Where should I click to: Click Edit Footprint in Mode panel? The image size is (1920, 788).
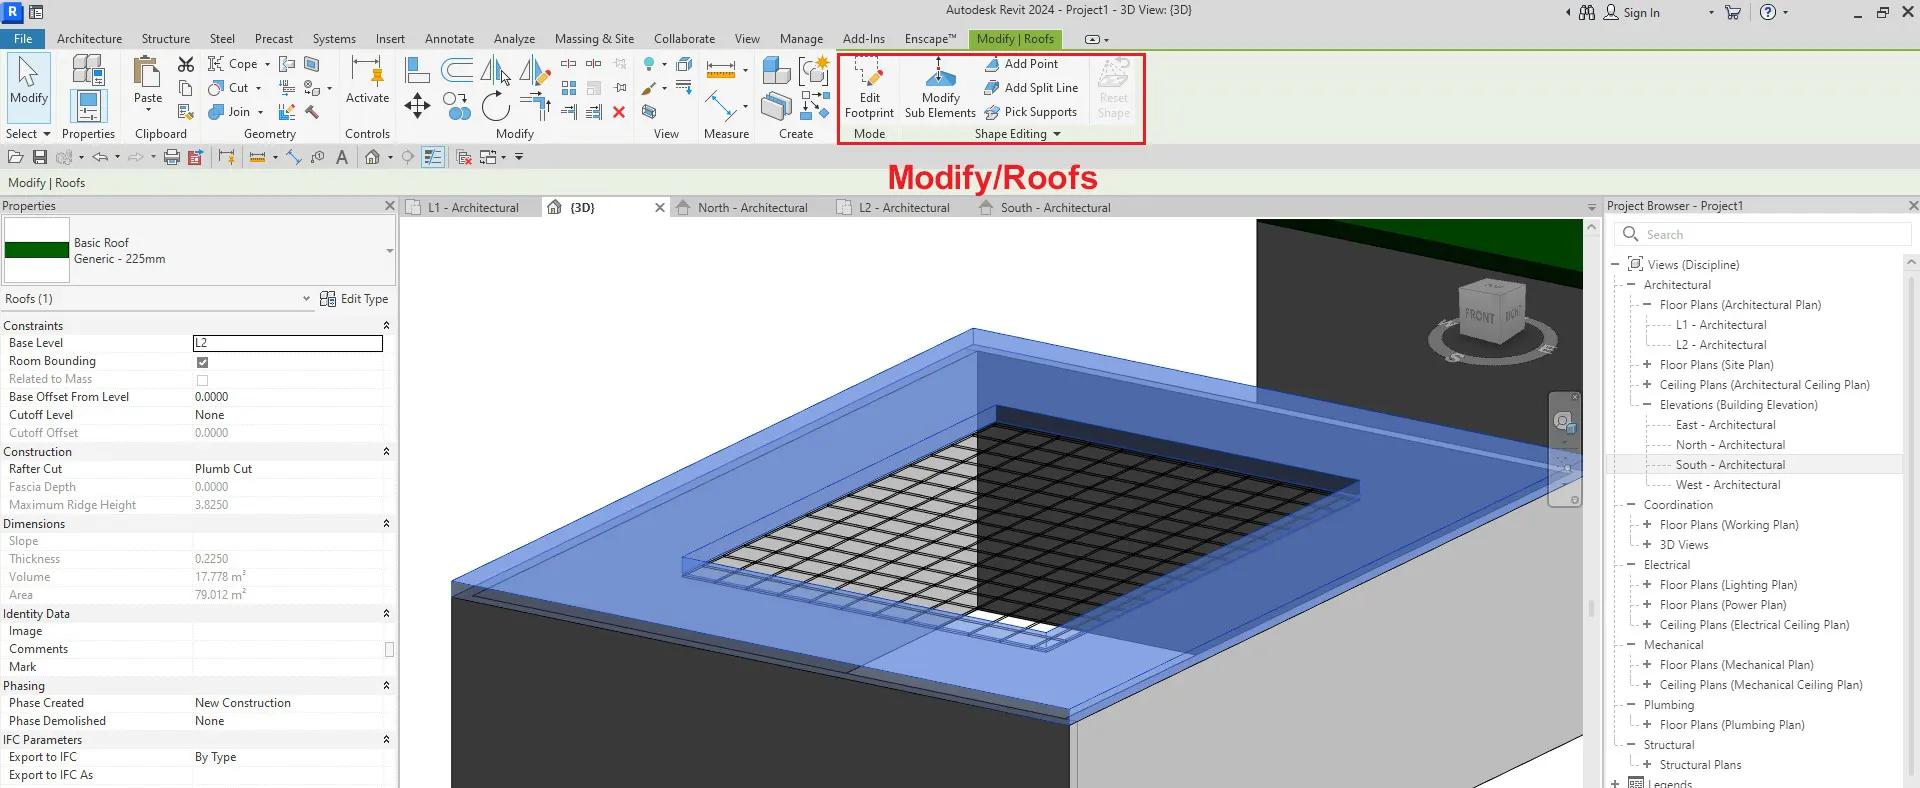pyautogui.click(x=869, y=88)
